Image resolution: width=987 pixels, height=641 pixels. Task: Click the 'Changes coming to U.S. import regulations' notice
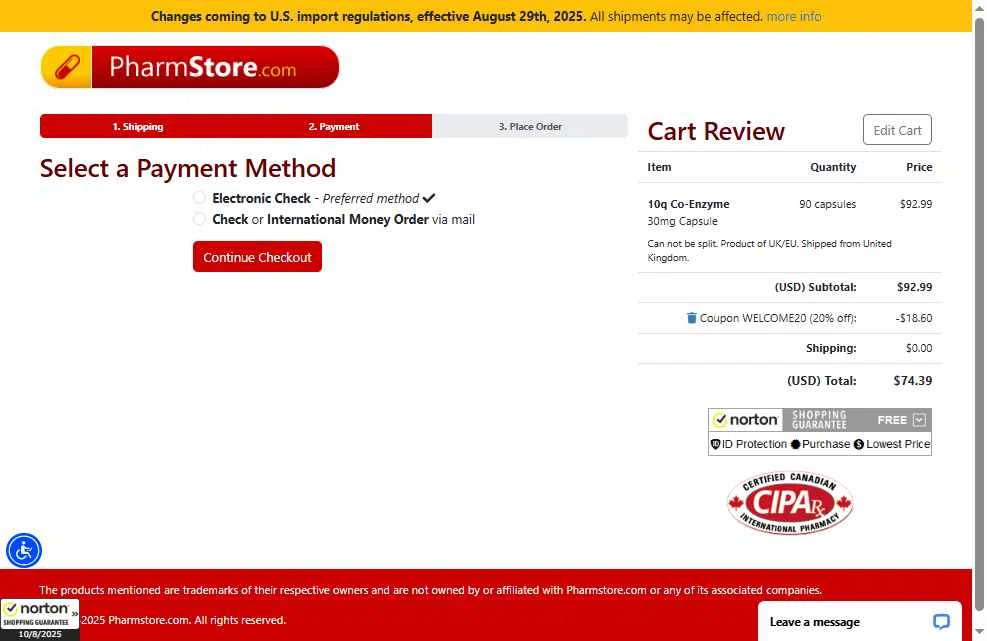368,16
